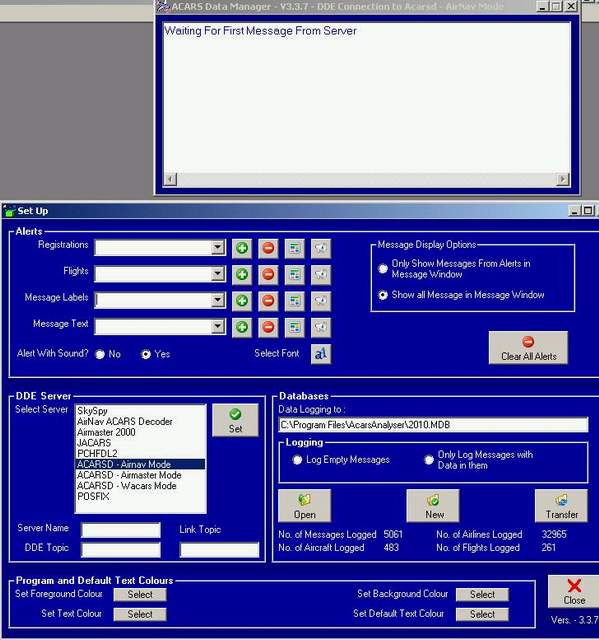Open Flights alert list icon
599x640 pixels.
(294, 274)
